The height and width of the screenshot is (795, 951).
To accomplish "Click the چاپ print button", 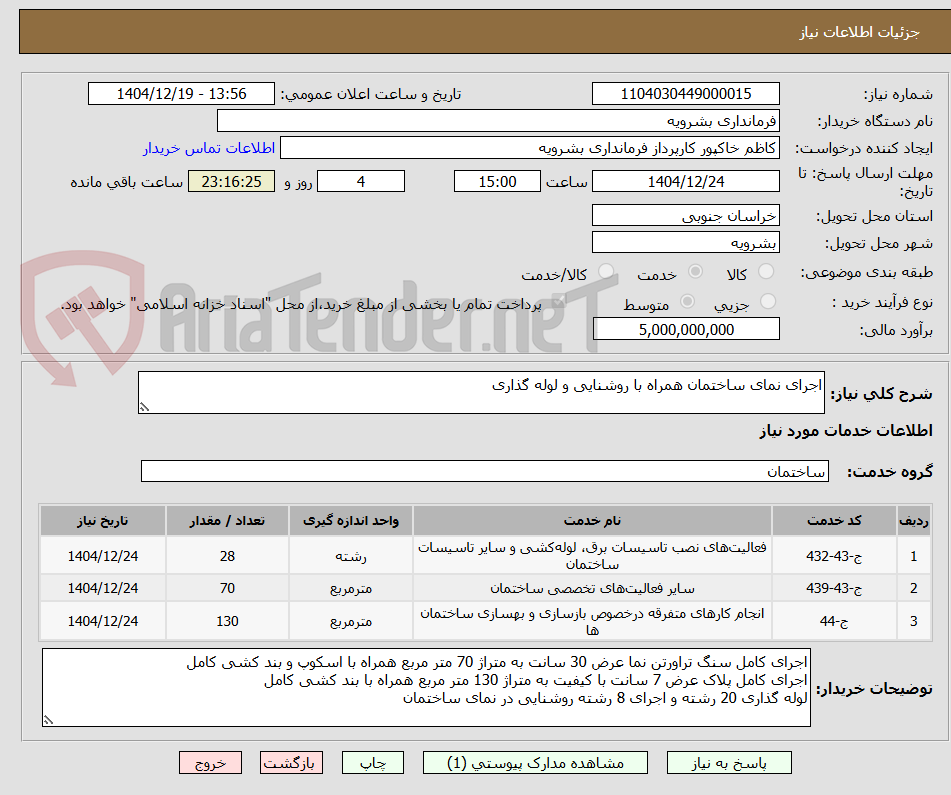I will [373, 763].
